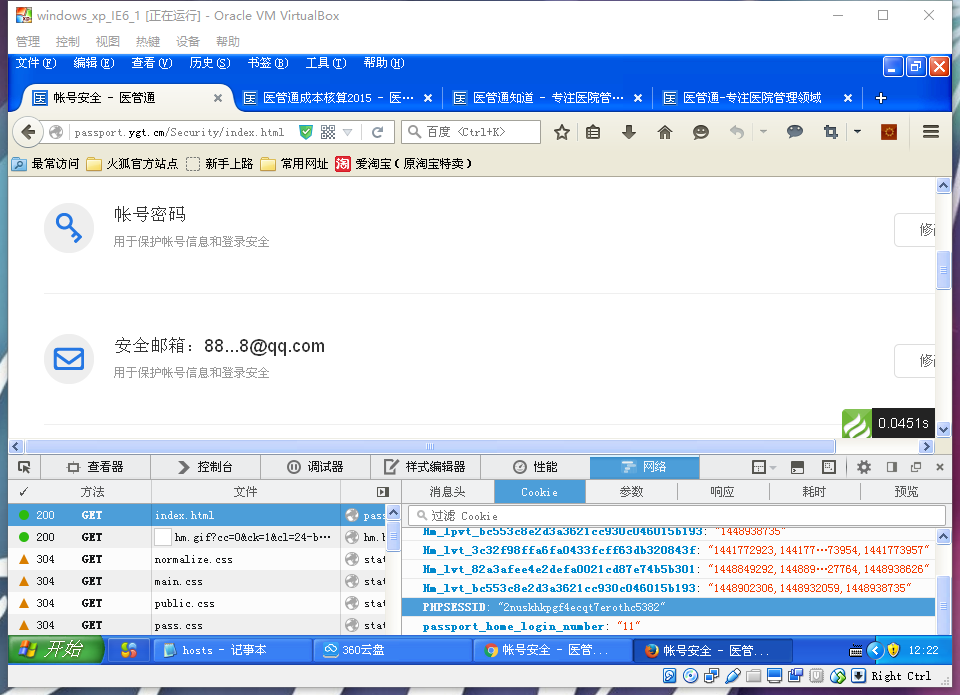Sort requests by 方法 column header
This screenshot has width=960, height=695.
click(92, 492)
